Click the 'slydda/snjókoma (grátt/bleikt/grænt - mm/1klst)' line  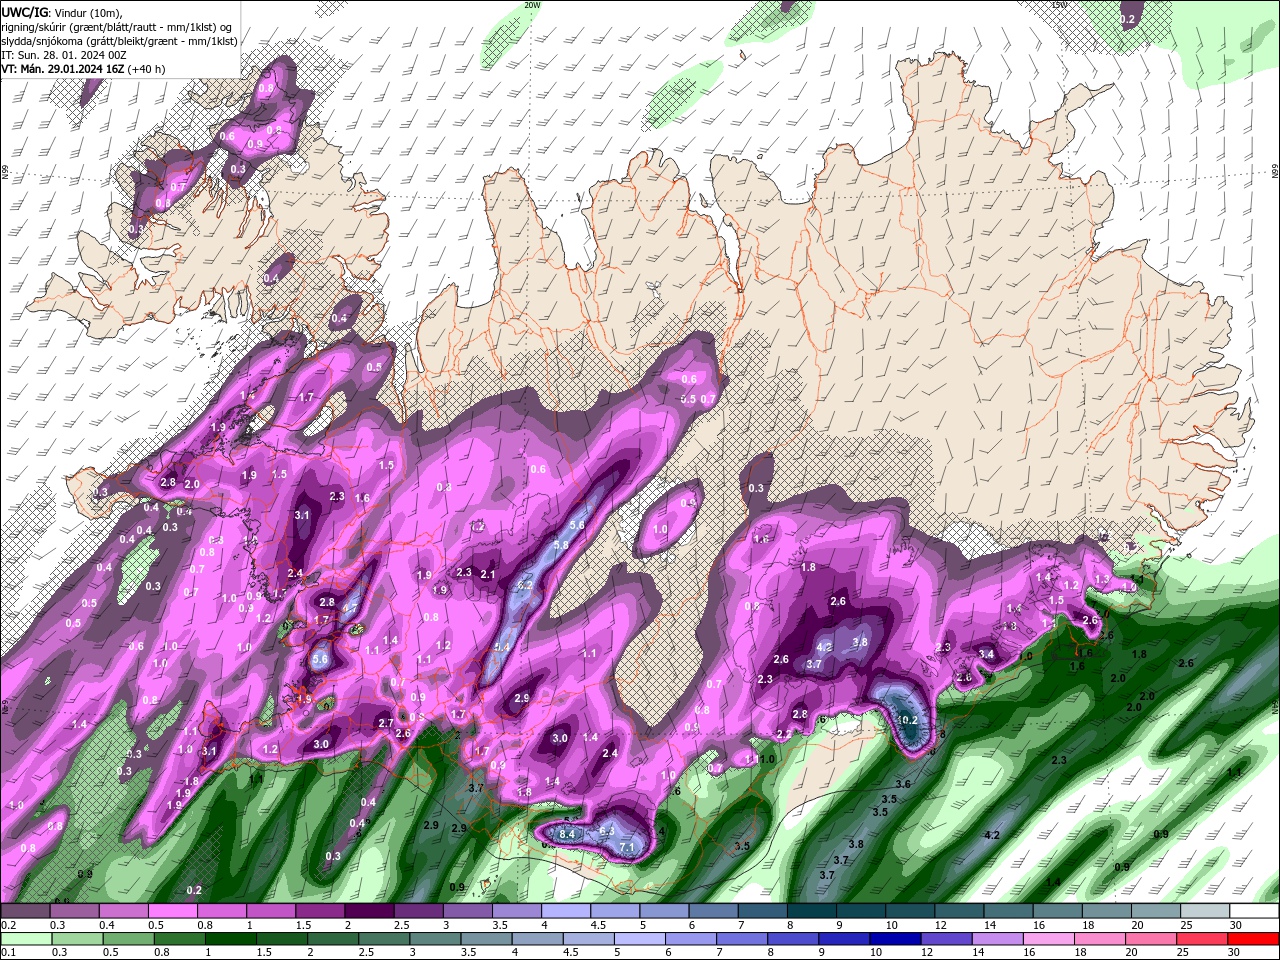pos(119,41)
